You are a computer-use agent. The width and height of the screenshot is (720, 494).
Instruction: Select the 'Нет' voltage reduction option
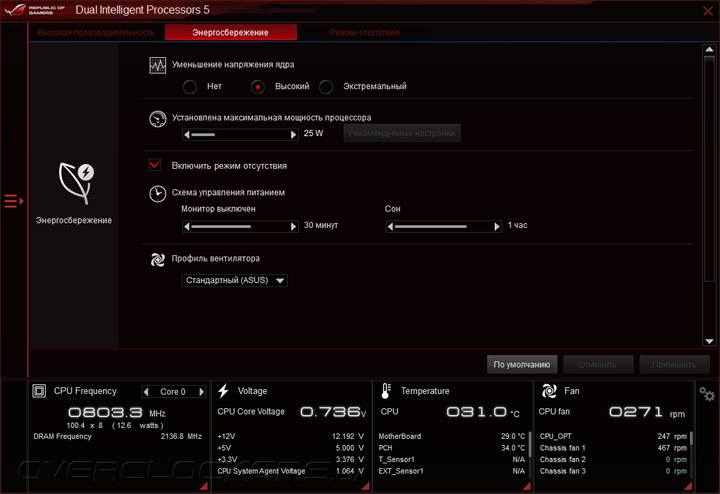pos(190,86)
